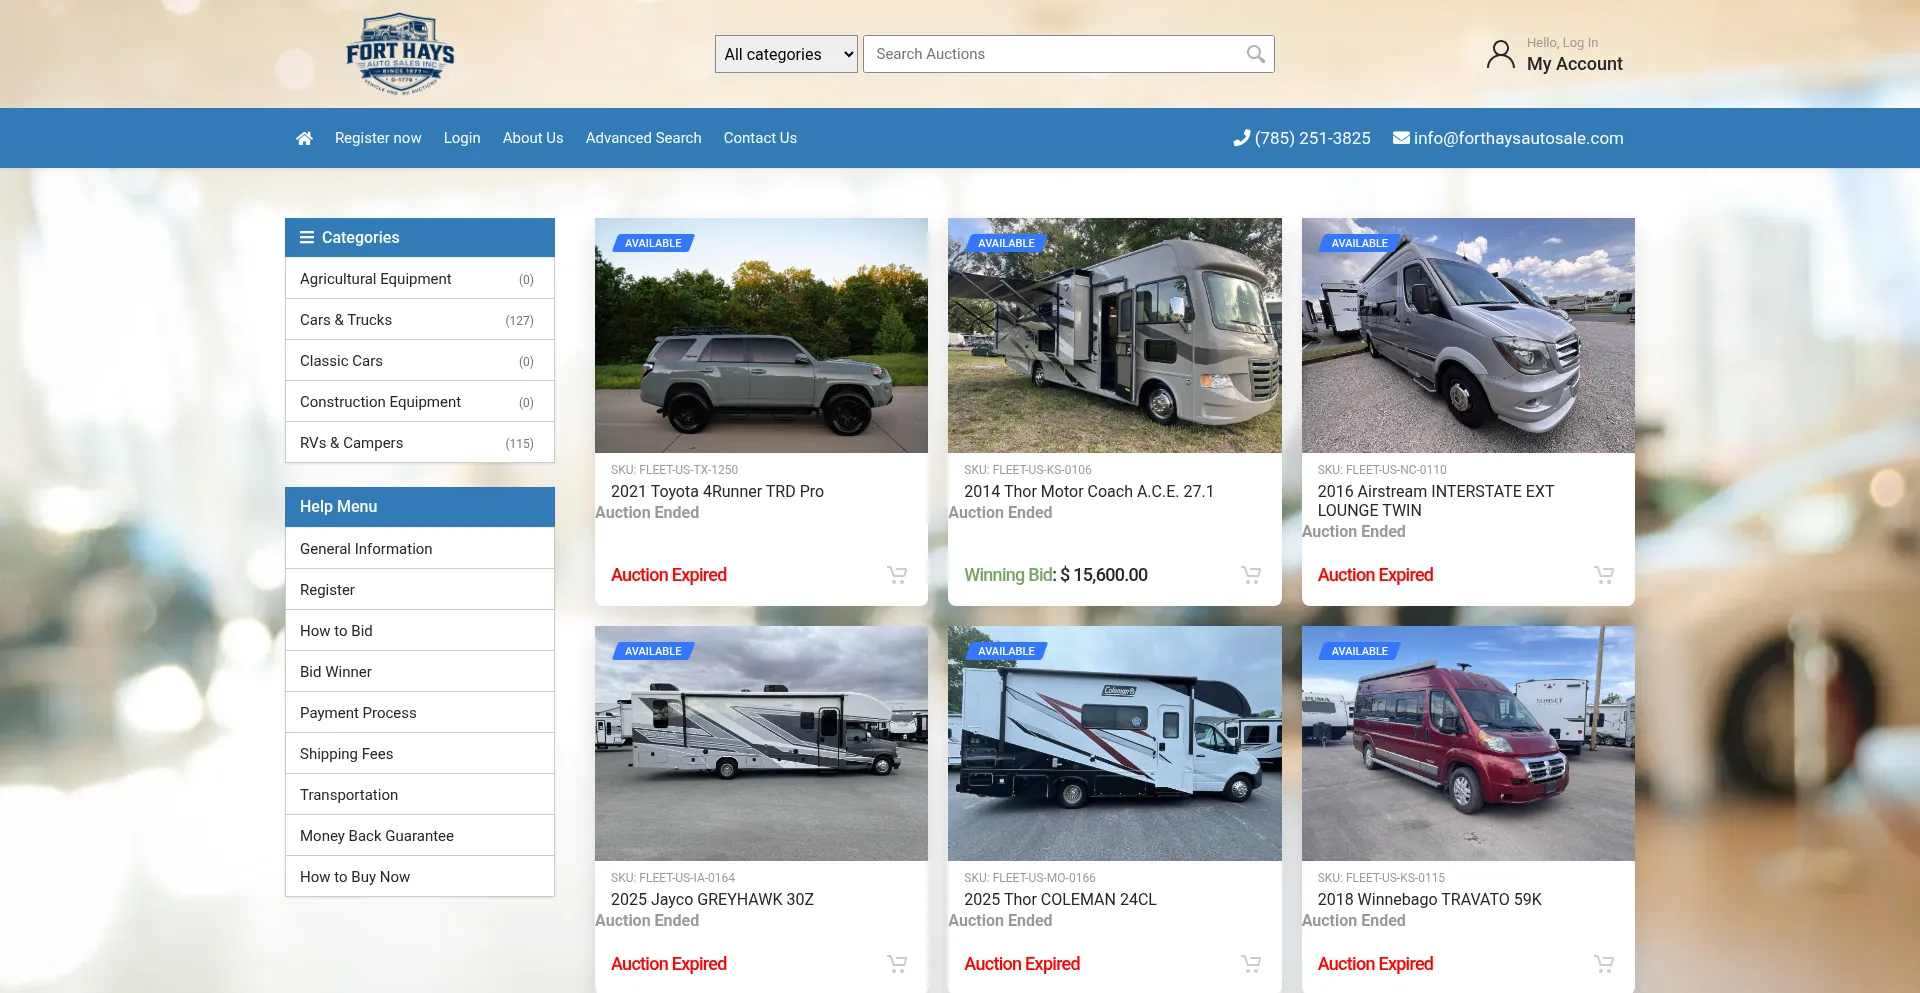Image resolution: width=1920 pixels, height=993 pixels.
Task: Click title 2025 Thor COLEMAN 24CL
Action: (x=1060, y=900)
